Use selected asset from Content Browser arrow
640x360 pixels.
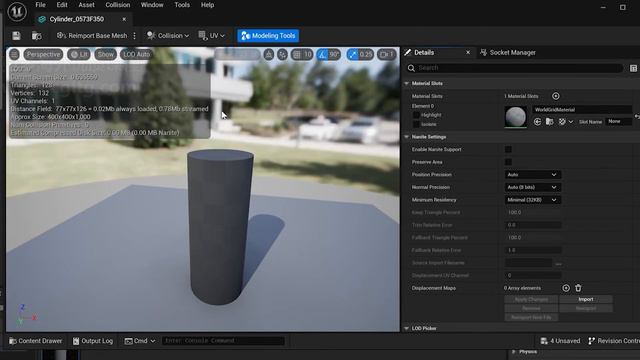click(x=537, y=122)
